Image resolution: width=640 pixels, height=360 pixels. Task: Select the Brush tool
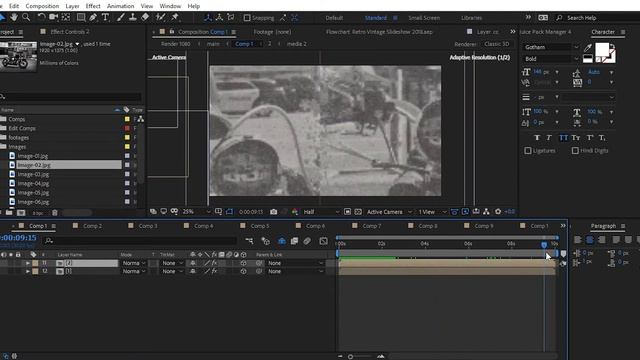click(x=120, y=17)
